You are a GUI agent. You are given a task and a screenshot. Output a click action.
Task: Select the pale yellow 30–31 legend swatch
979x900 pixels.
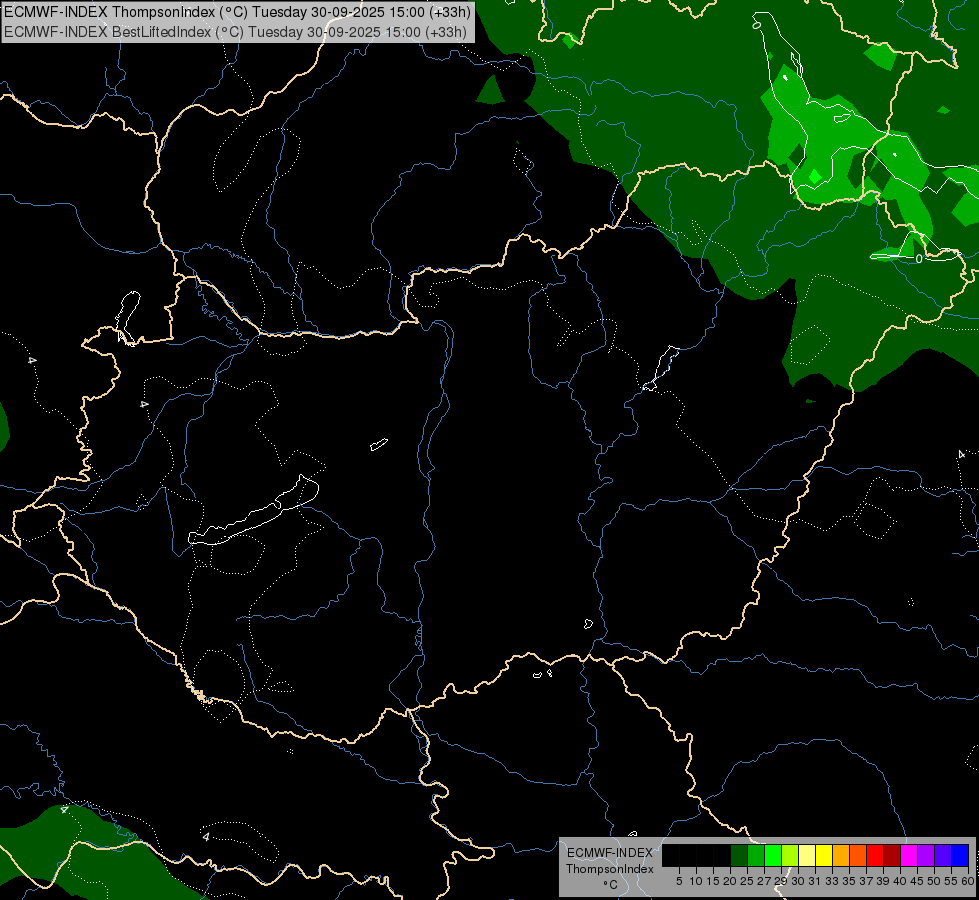(x=806, y=855)
